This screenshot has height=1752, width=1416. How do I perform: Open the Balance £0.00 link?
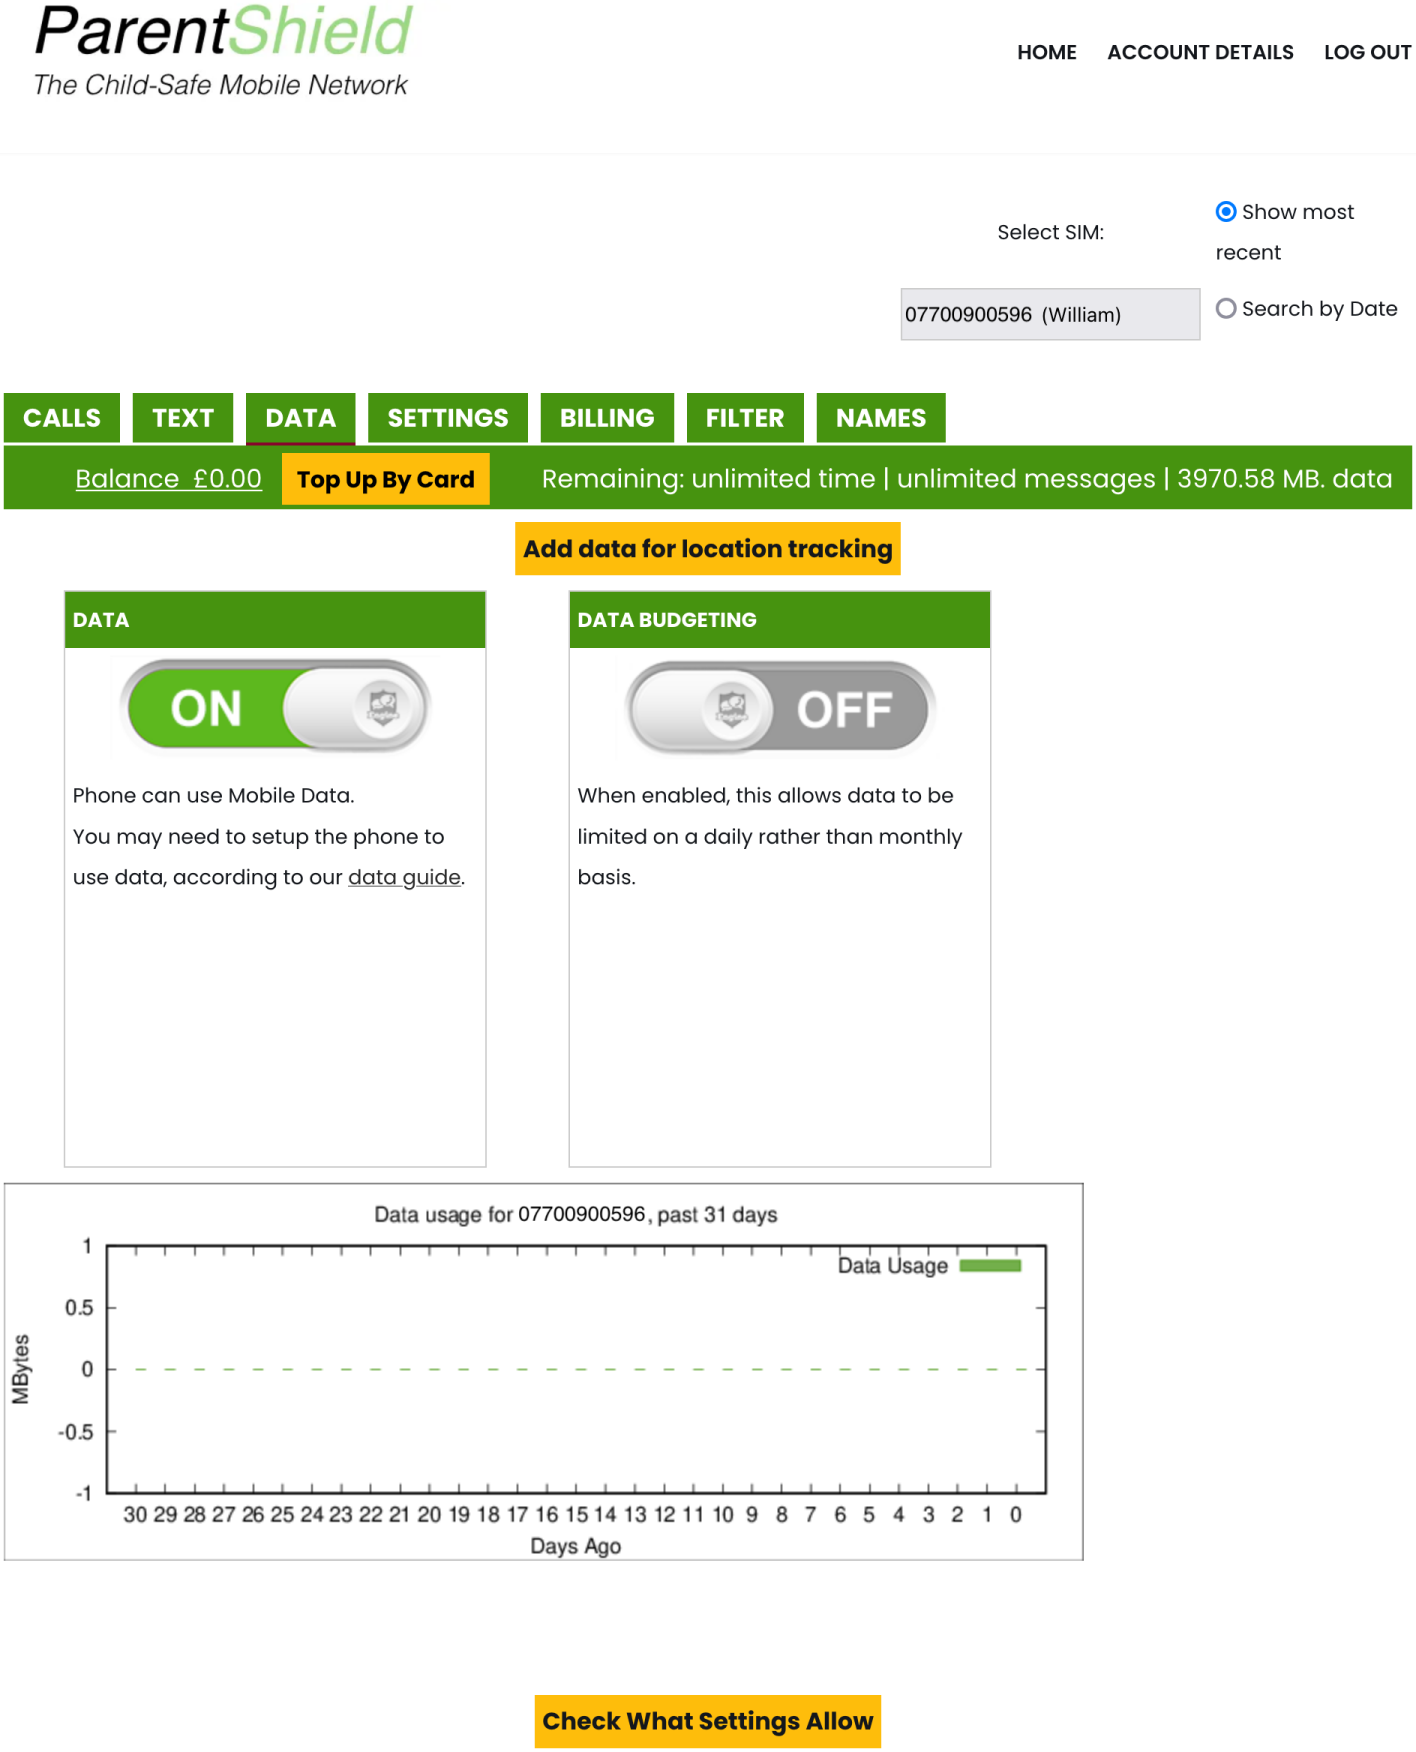(168, 479)
